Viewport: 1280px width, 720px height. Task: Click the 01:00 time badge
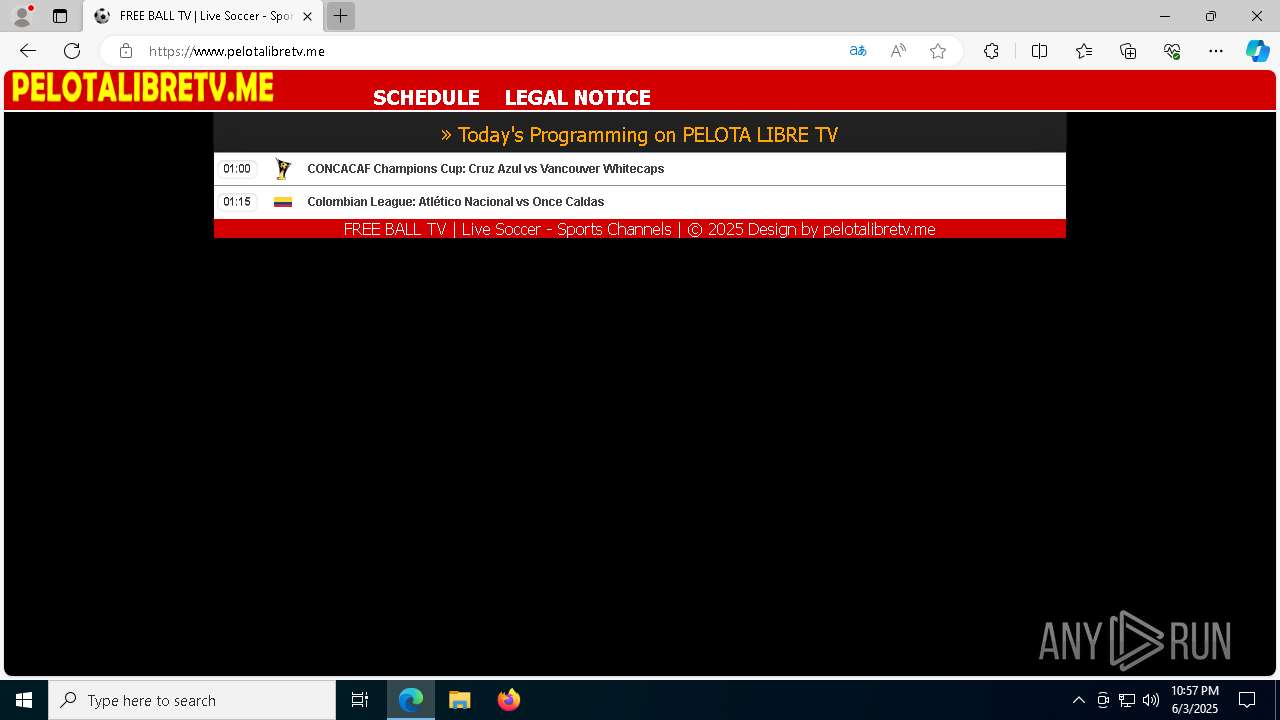coord(237,169)
